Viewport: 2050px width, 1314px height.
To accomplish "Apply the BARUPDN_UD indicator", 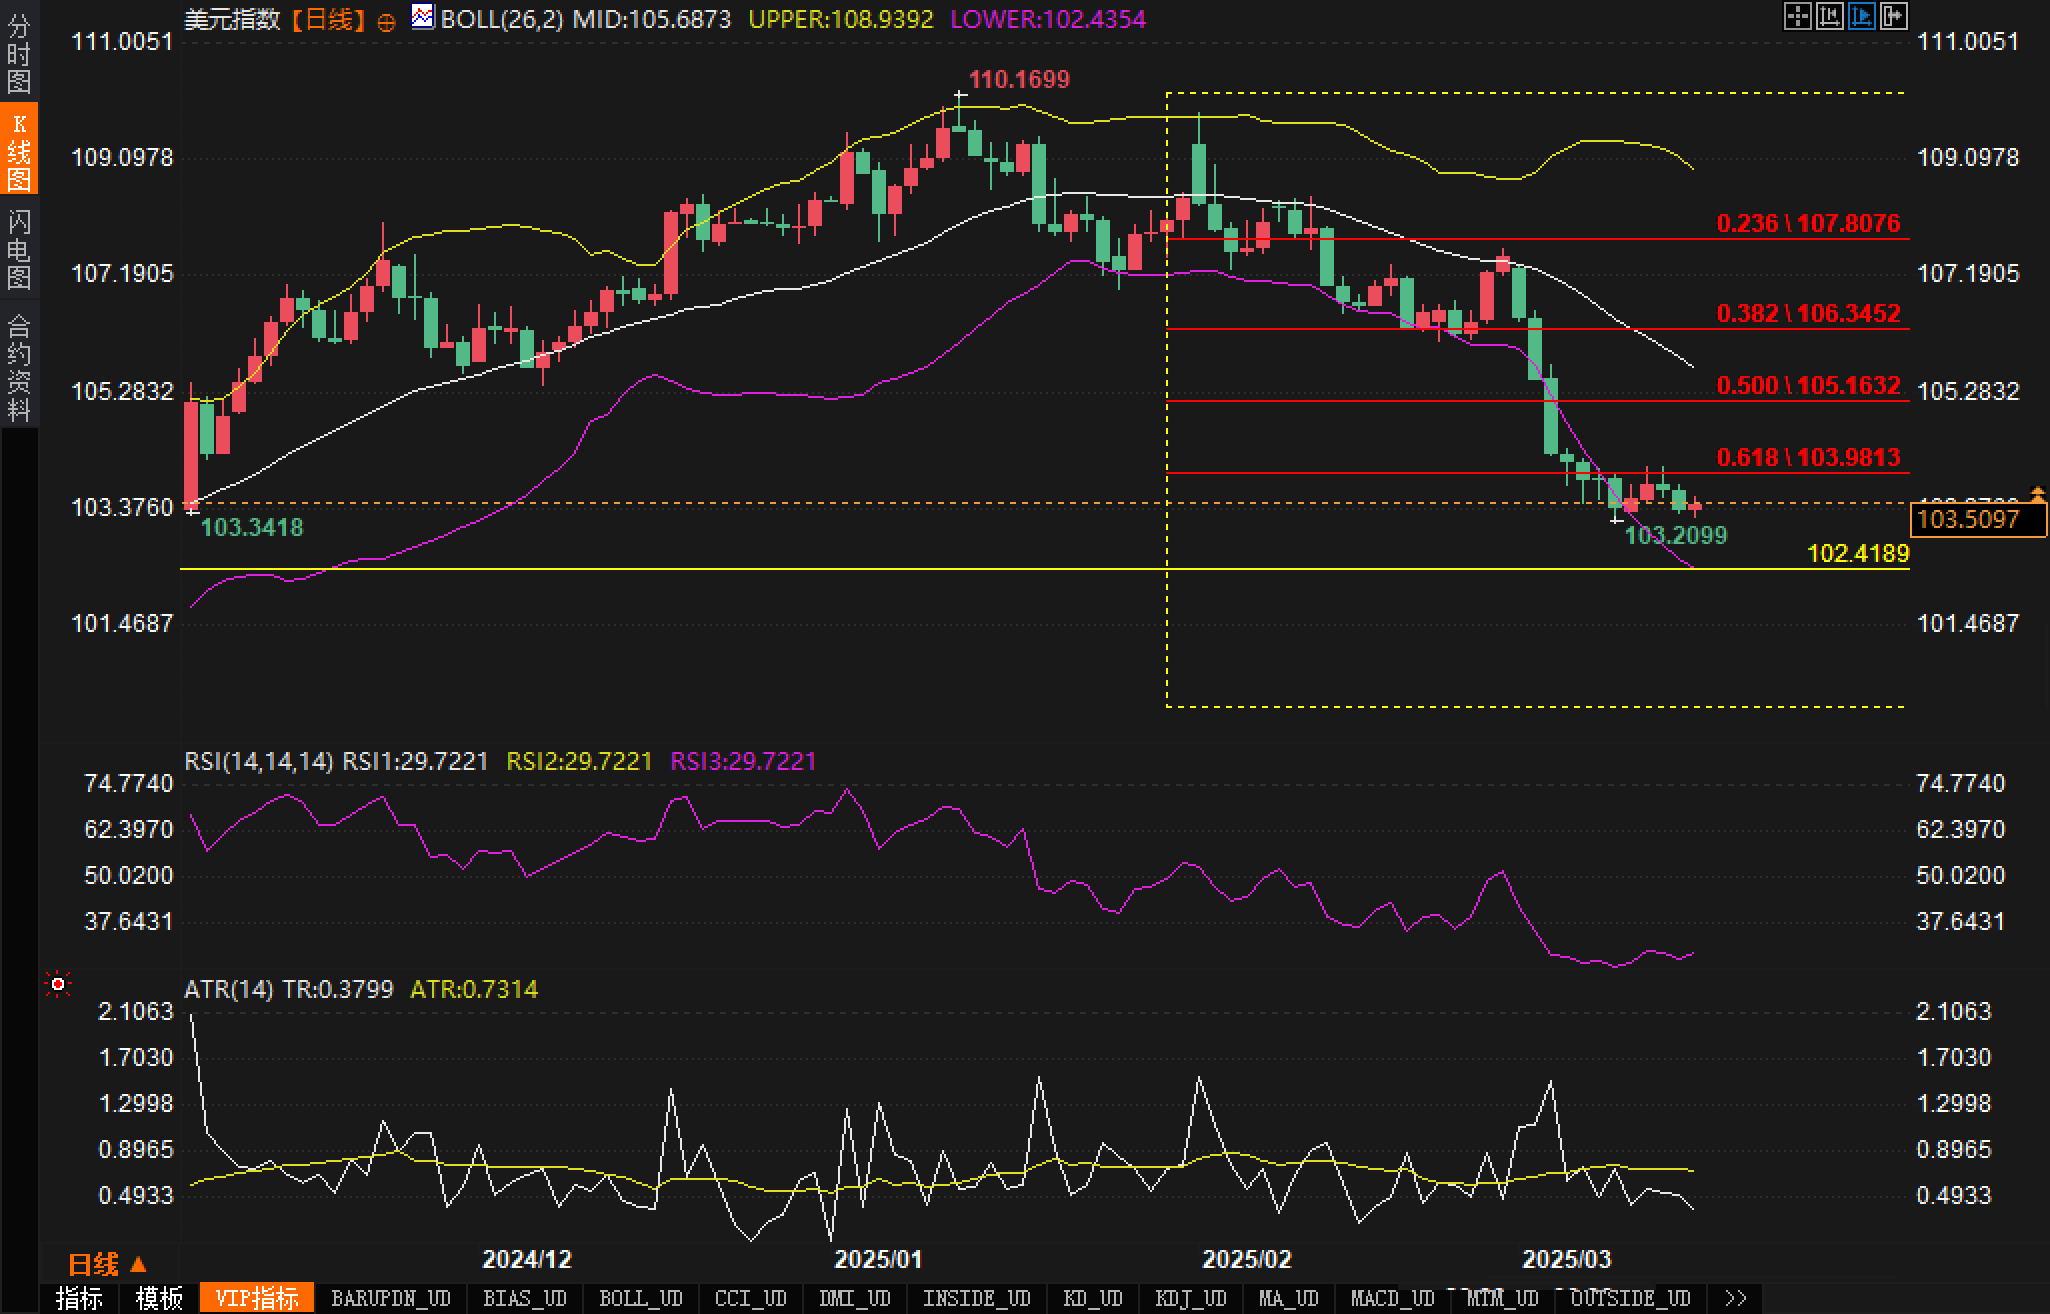I will click(x=391, y=1298).
